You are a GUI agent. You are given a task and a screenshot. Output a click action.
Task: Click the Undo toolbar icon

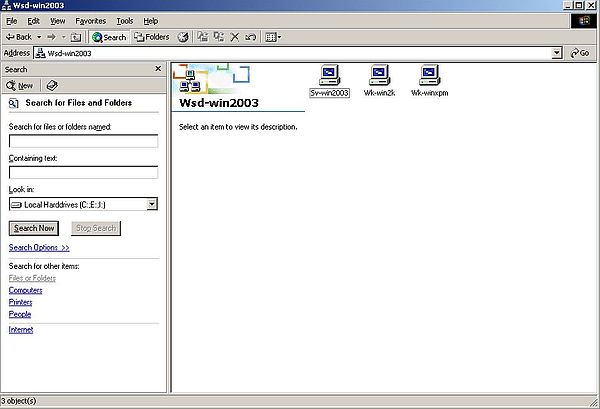[x=251, y=37]
